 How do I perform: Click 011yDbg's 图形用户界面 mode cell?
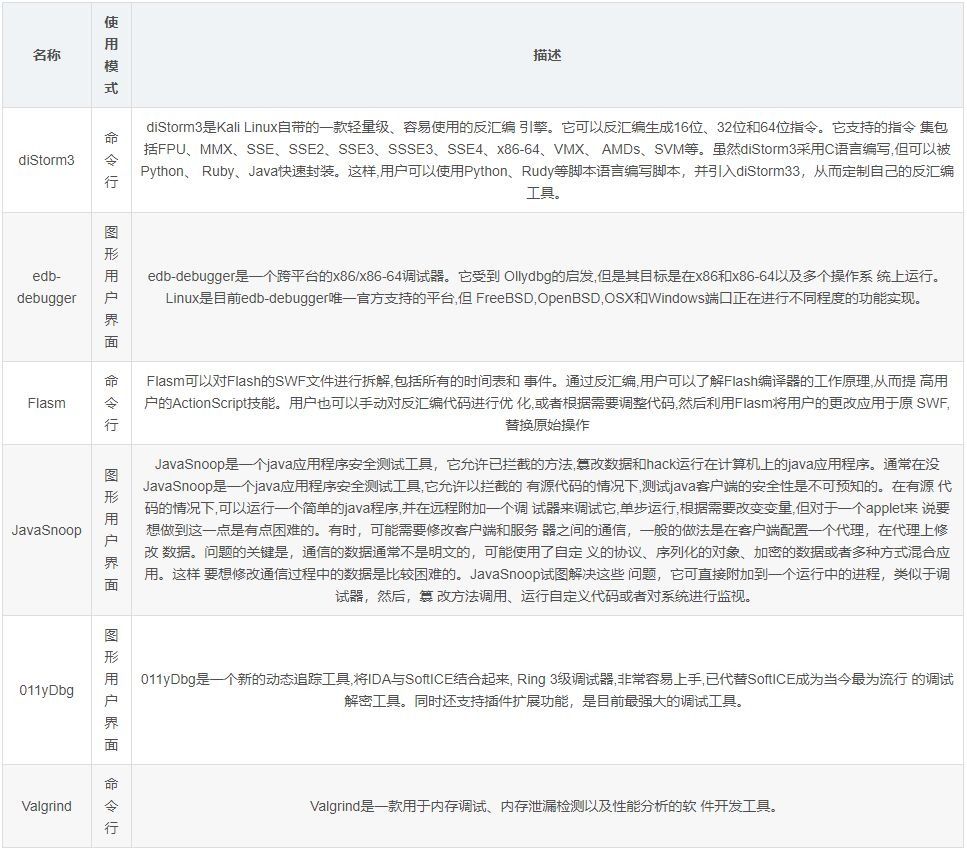pyautogui.click(x=109, y=690)
